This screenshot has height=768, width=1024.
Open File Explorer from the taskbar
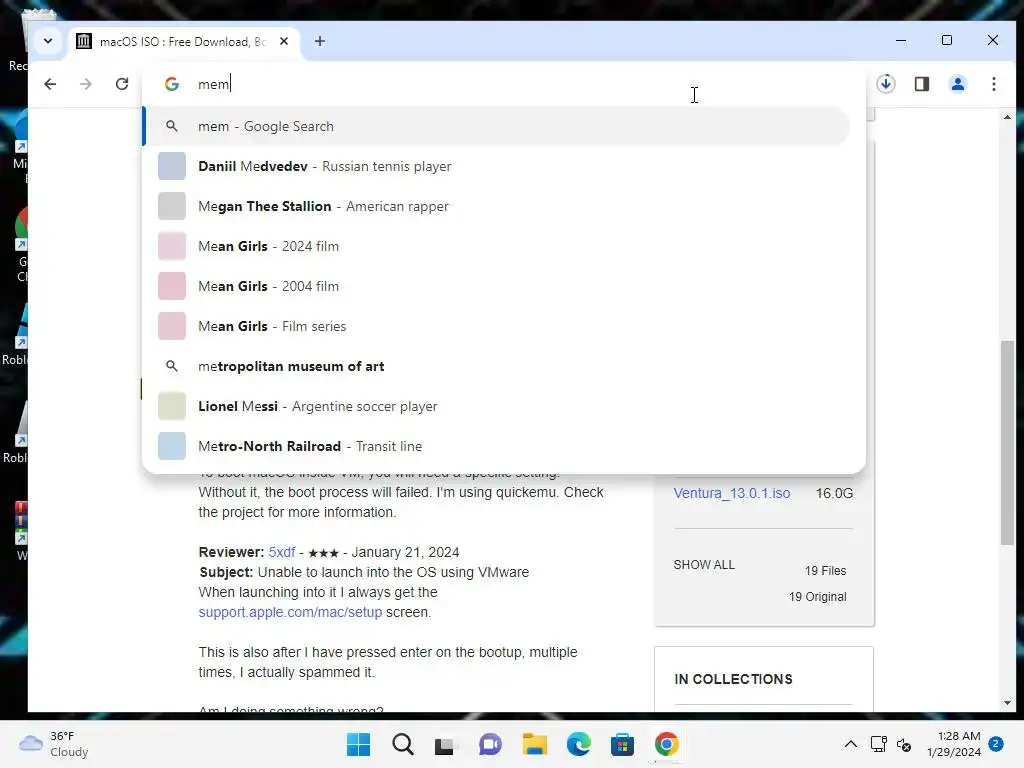[534, 744]
